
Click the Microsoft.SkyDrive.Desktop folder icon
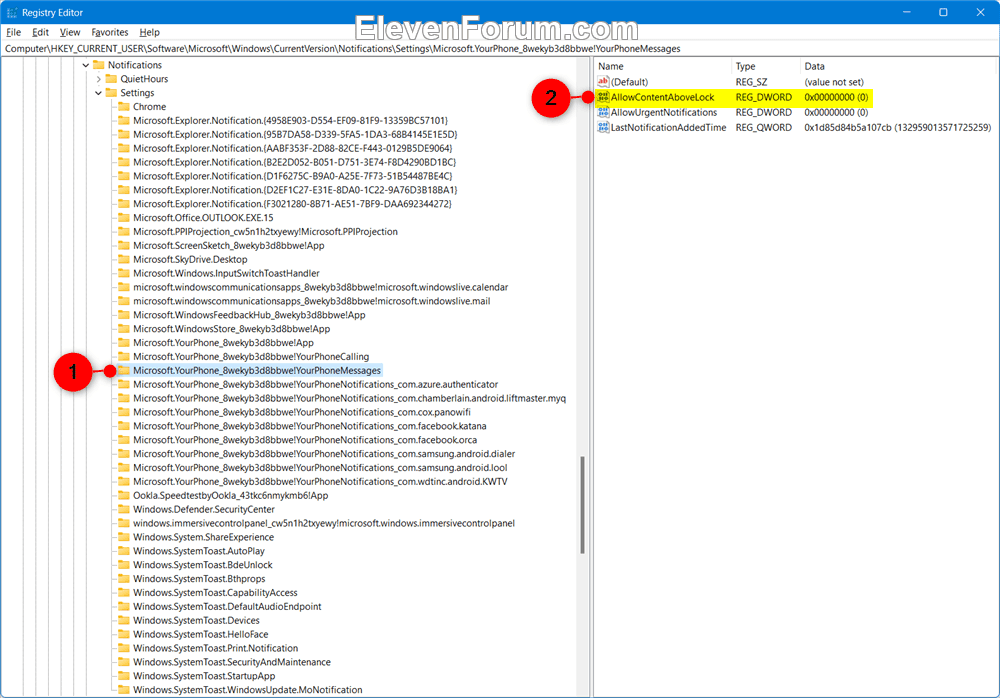click(x=124, y=260)
